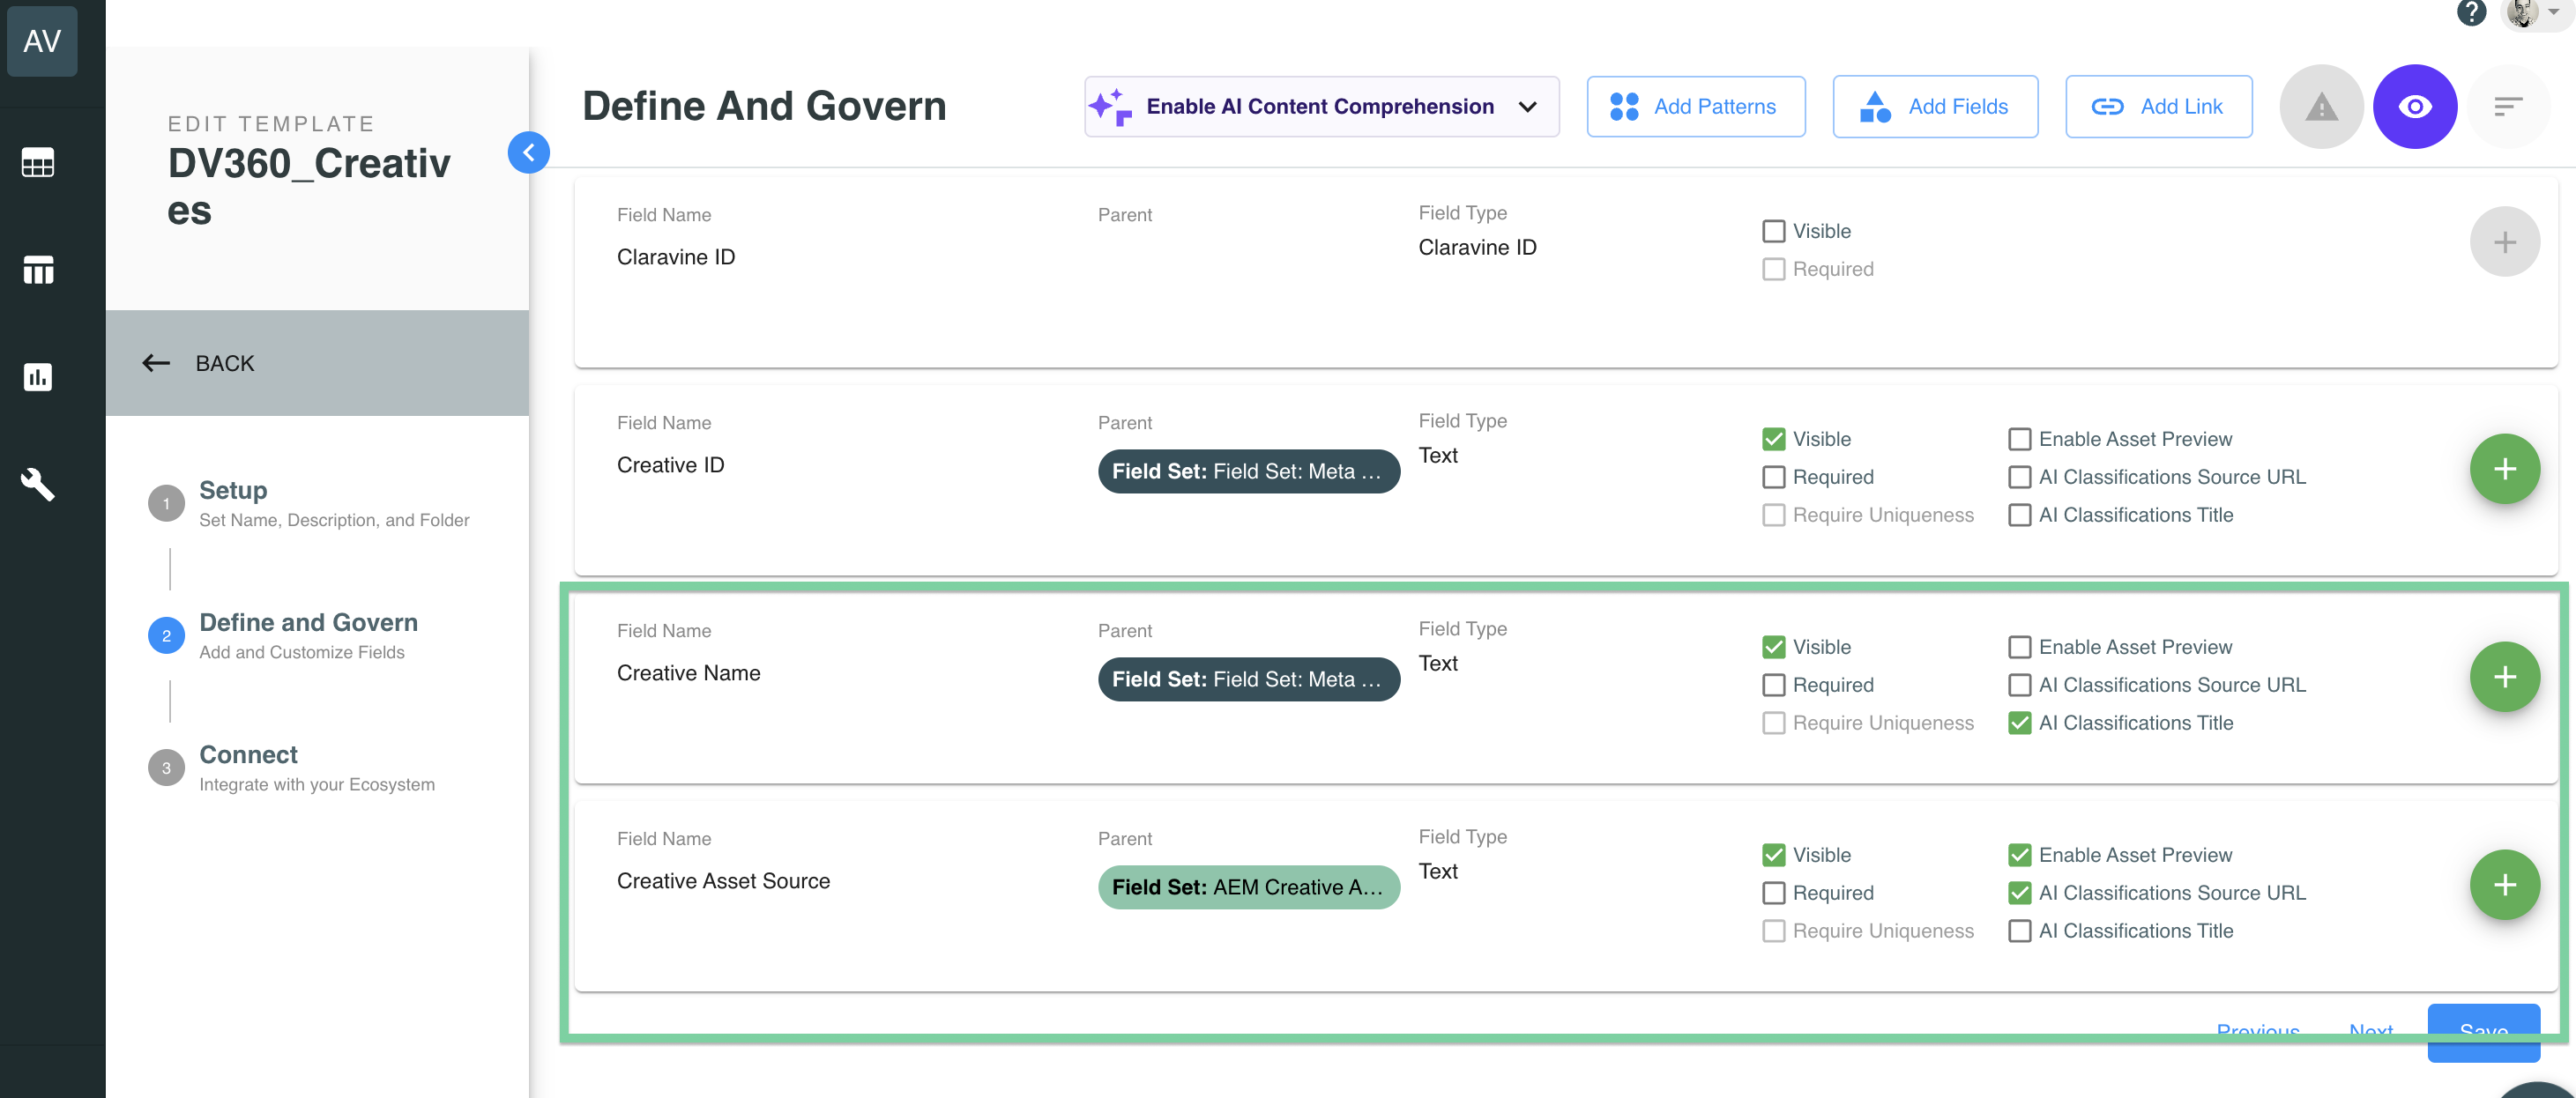The height and width of the screenshot is (1098, 2576).
Task: Click Creative Asset Source field name
Action: (723, 881)
